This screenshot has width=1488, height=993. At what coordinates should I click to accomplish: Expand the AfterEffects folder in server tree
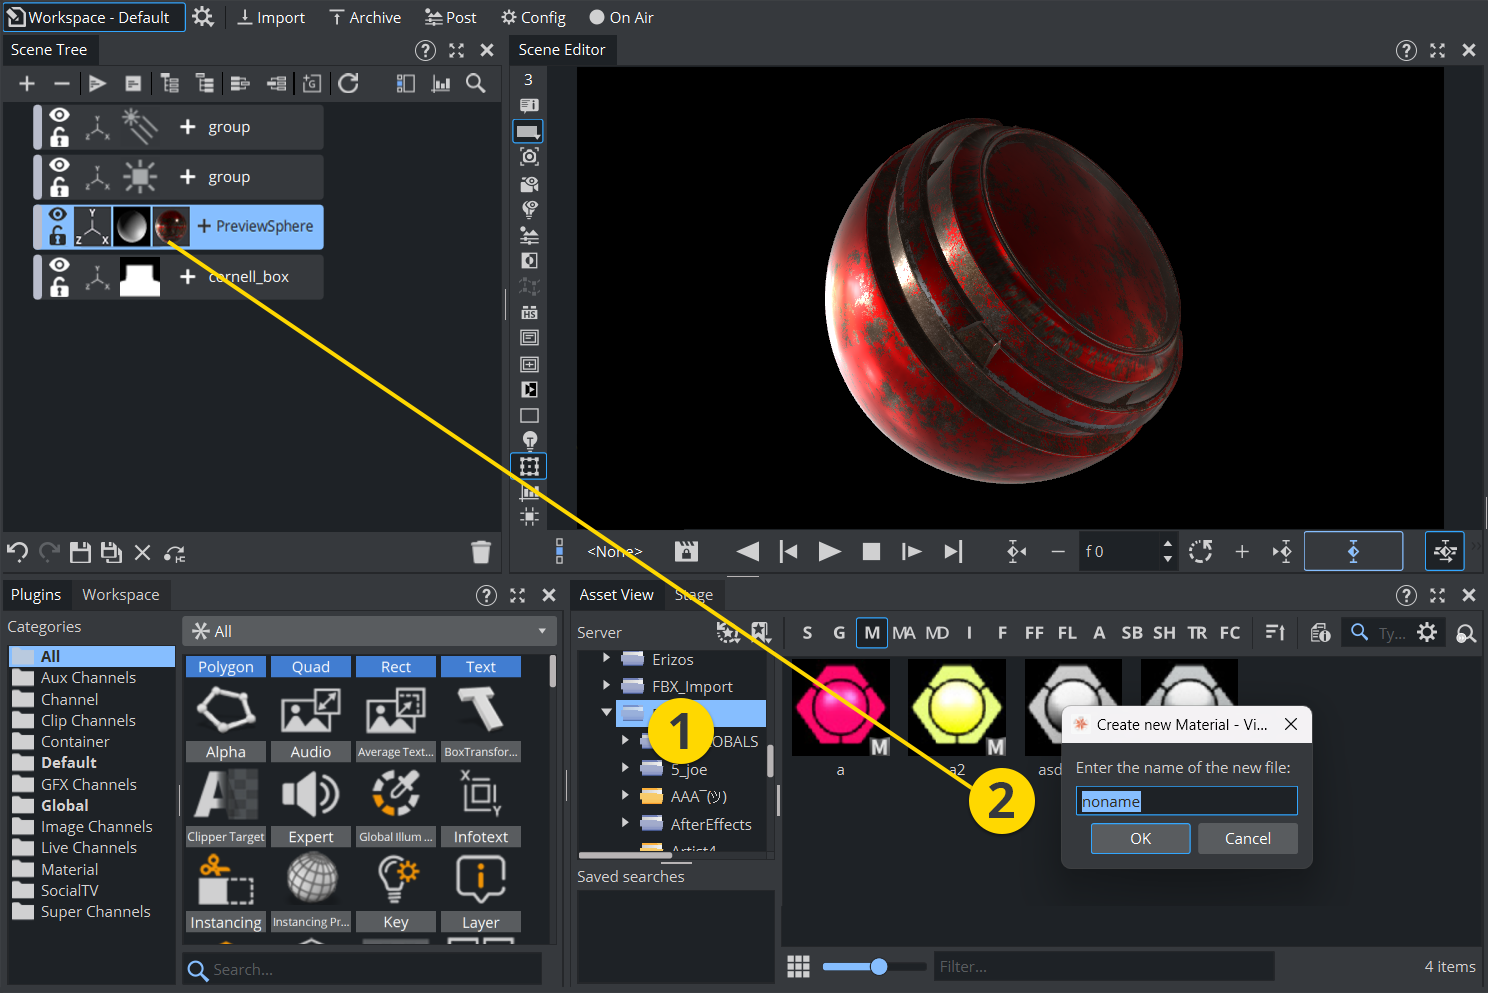pos(625,824)
